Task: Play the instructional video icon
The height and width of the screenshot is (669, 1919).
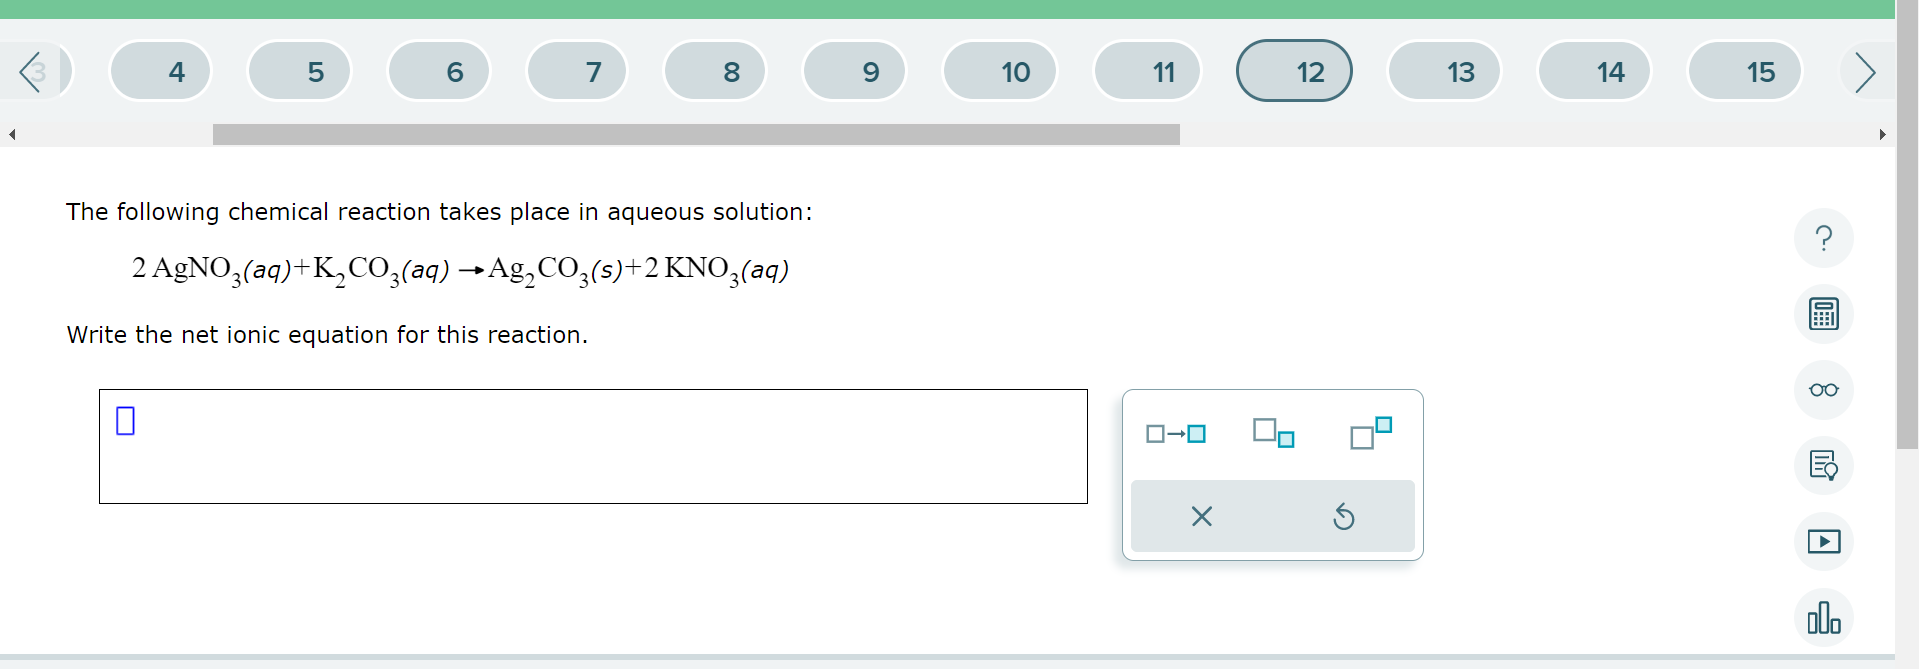Action: [1823, 541]
